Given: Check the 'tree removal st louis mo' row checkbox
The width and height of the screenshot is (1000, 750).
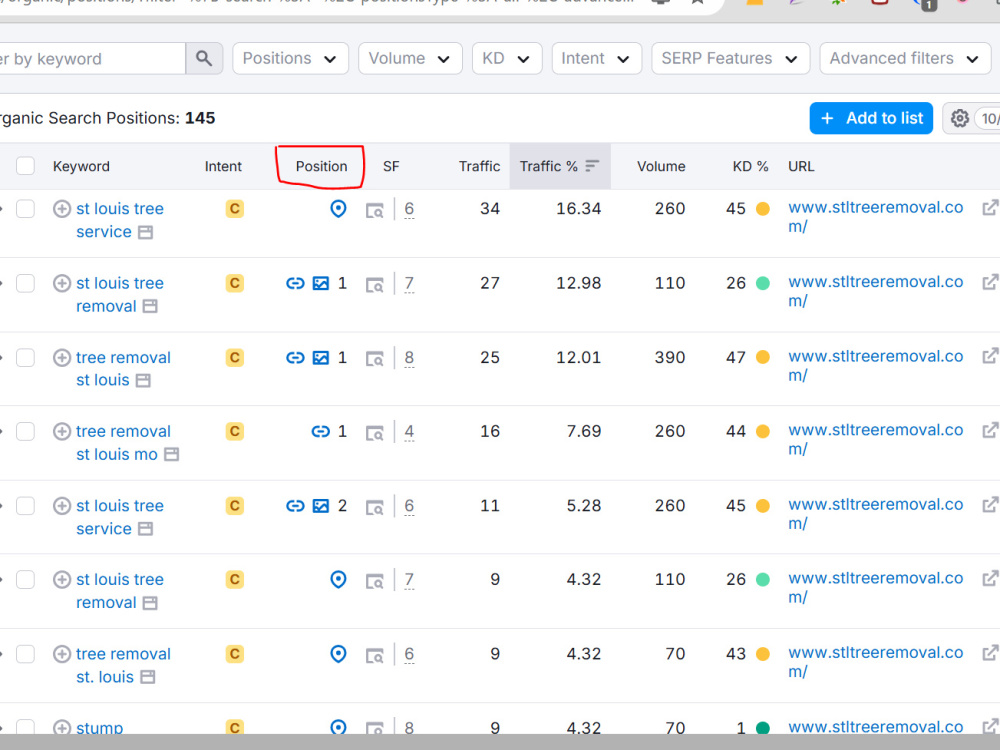Looking at the screenshot, I should point(26,432).
